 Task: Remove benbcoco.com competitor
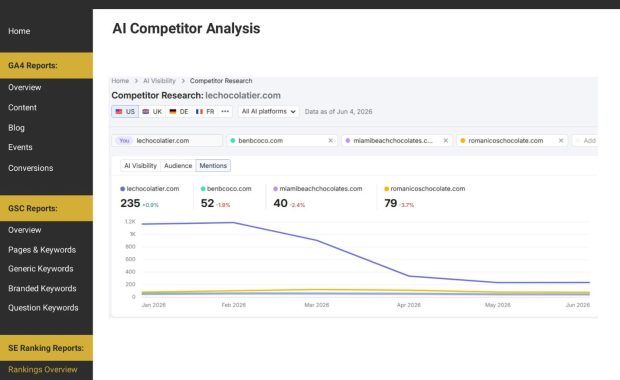click(331, 140)
